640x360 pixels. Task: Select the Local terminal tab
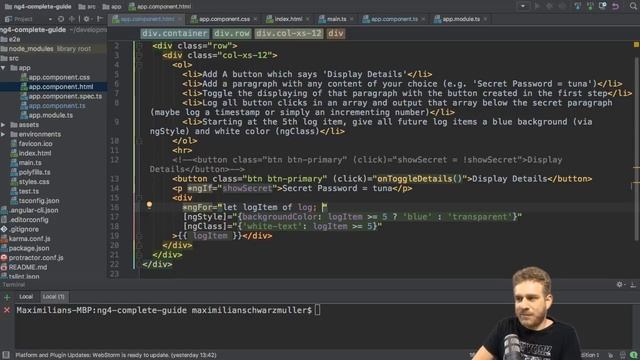click(26, 297)
